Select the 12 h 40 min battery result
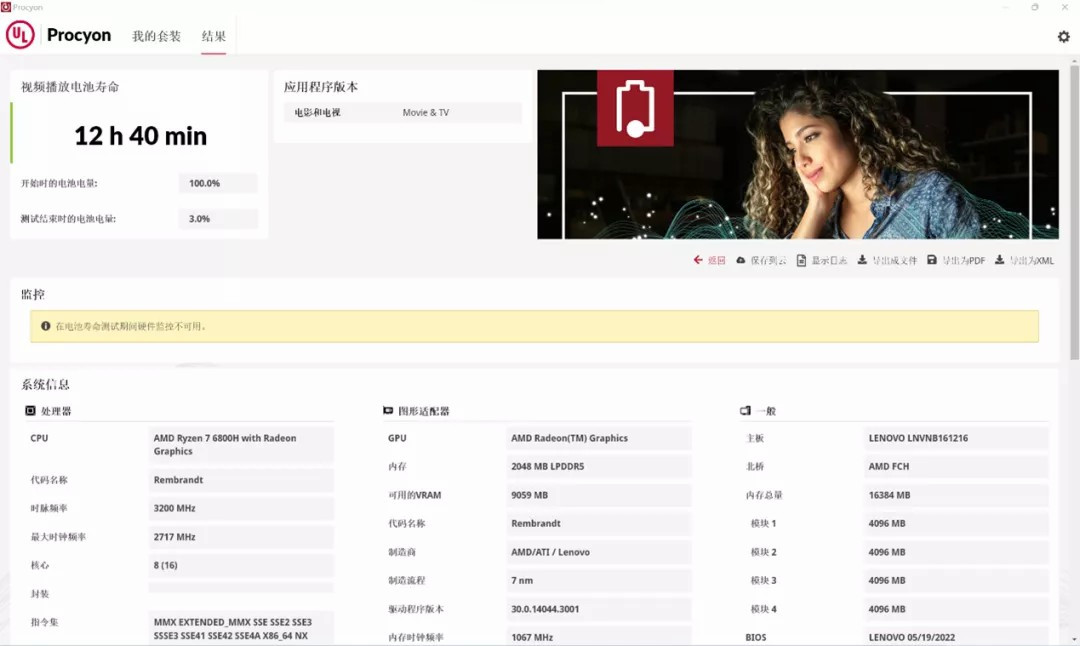Image resolution: width=1080 pixels, height=646 pixels. coord(141,136)
